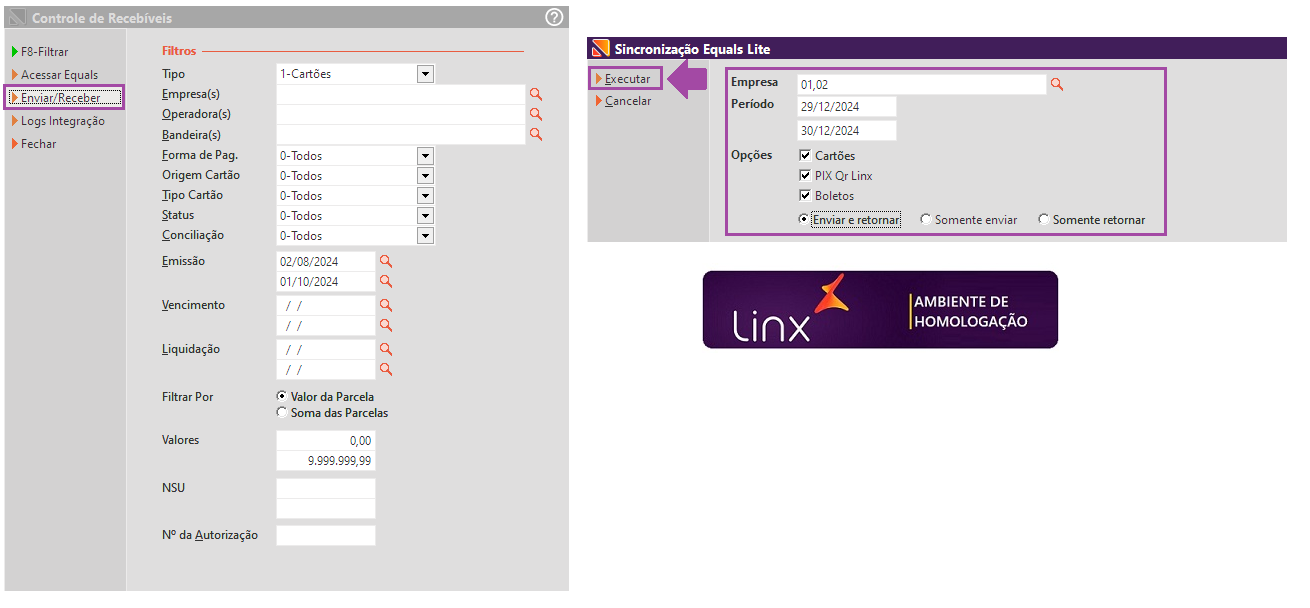
Task: Click the maximum Valores field 9.999.999,99
Action: pyautogui.click(x=326, y=461)
